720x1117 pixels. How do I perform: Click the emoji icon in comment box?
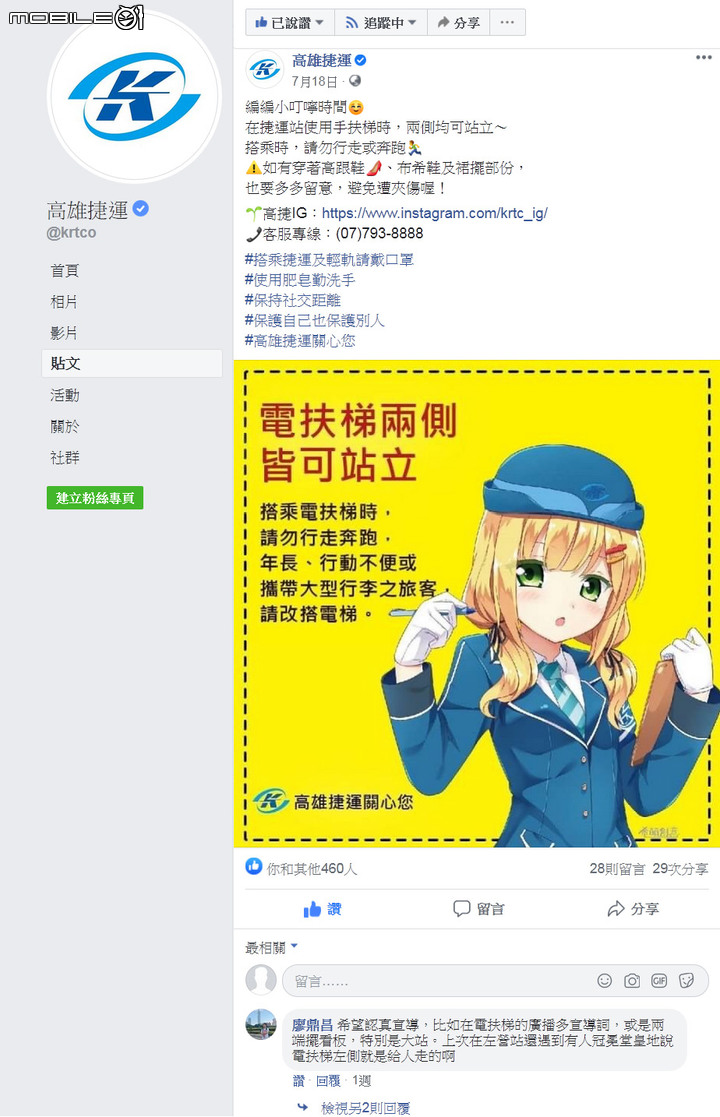coord(604,981)
